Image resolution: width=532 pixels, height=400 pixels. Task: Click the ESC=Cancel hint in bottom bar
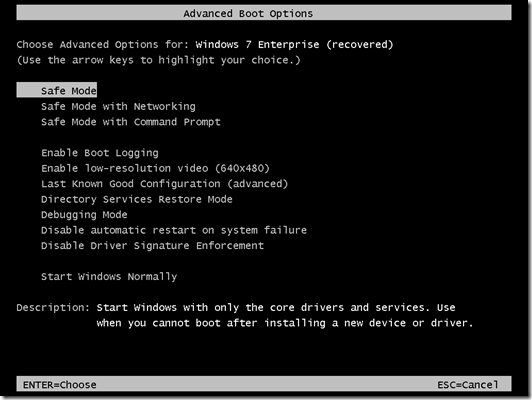[x=468, y=385]
